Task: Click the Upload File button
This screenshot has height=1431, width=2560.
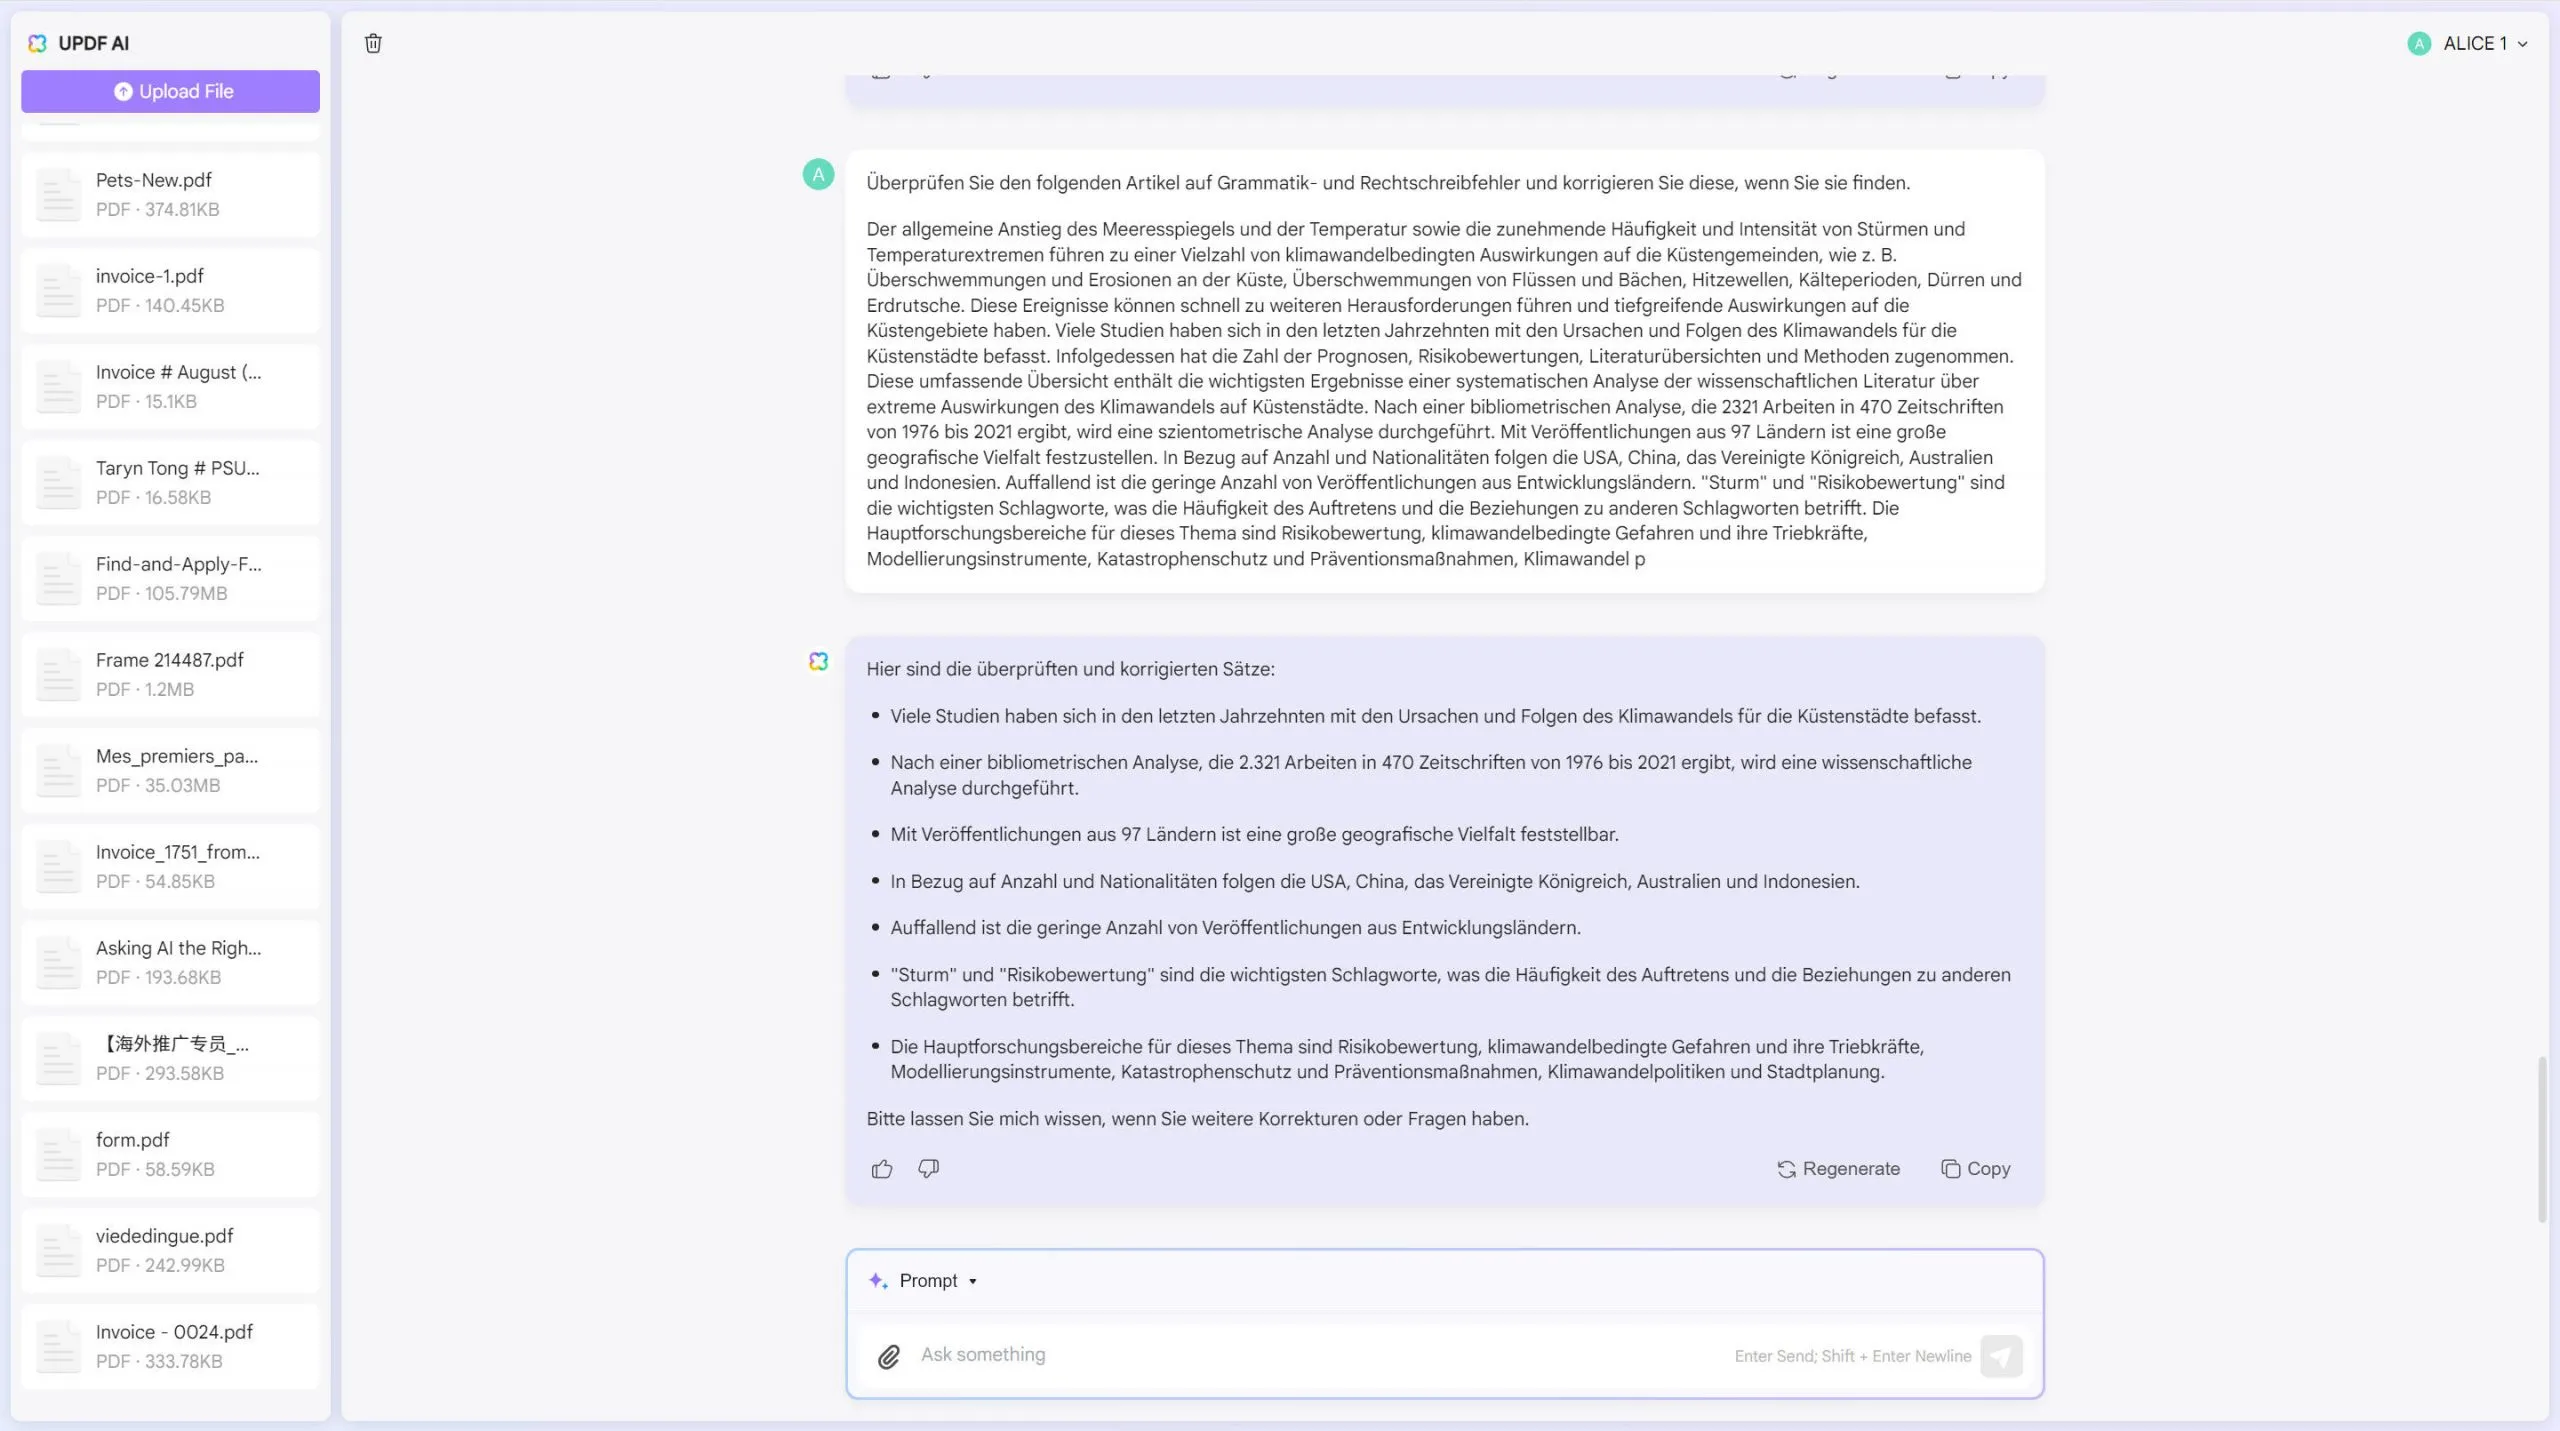Action: [171, 90]
